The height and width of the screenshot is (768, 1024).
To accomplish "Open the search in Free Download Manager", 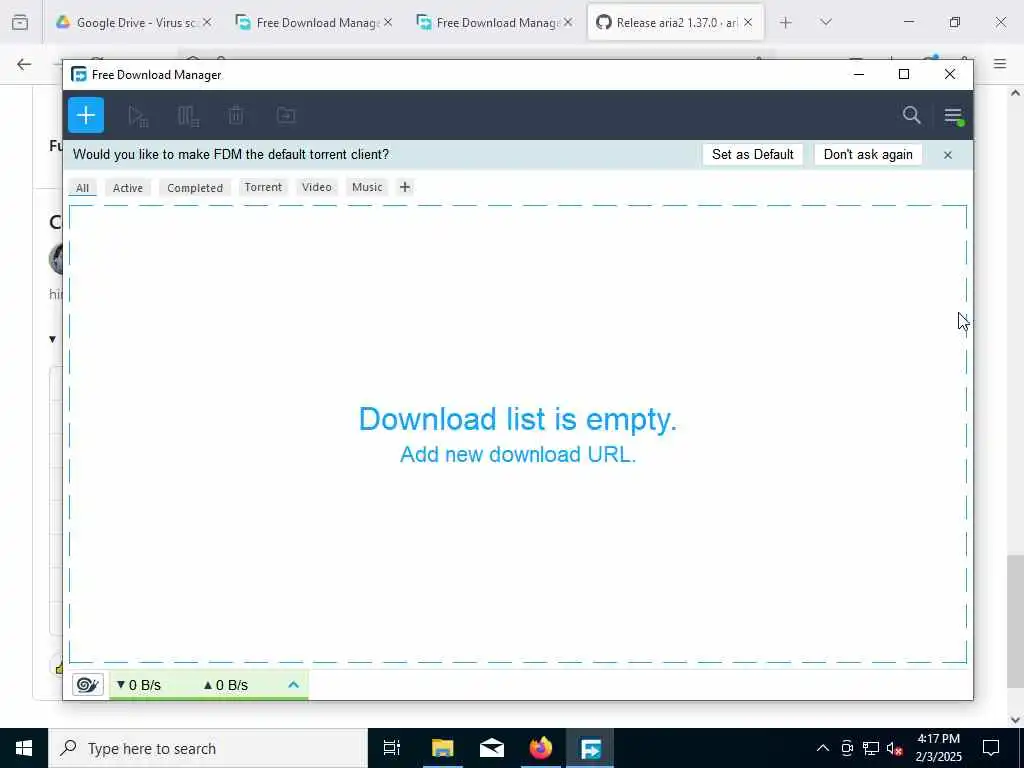I will (x=912, y=116).
